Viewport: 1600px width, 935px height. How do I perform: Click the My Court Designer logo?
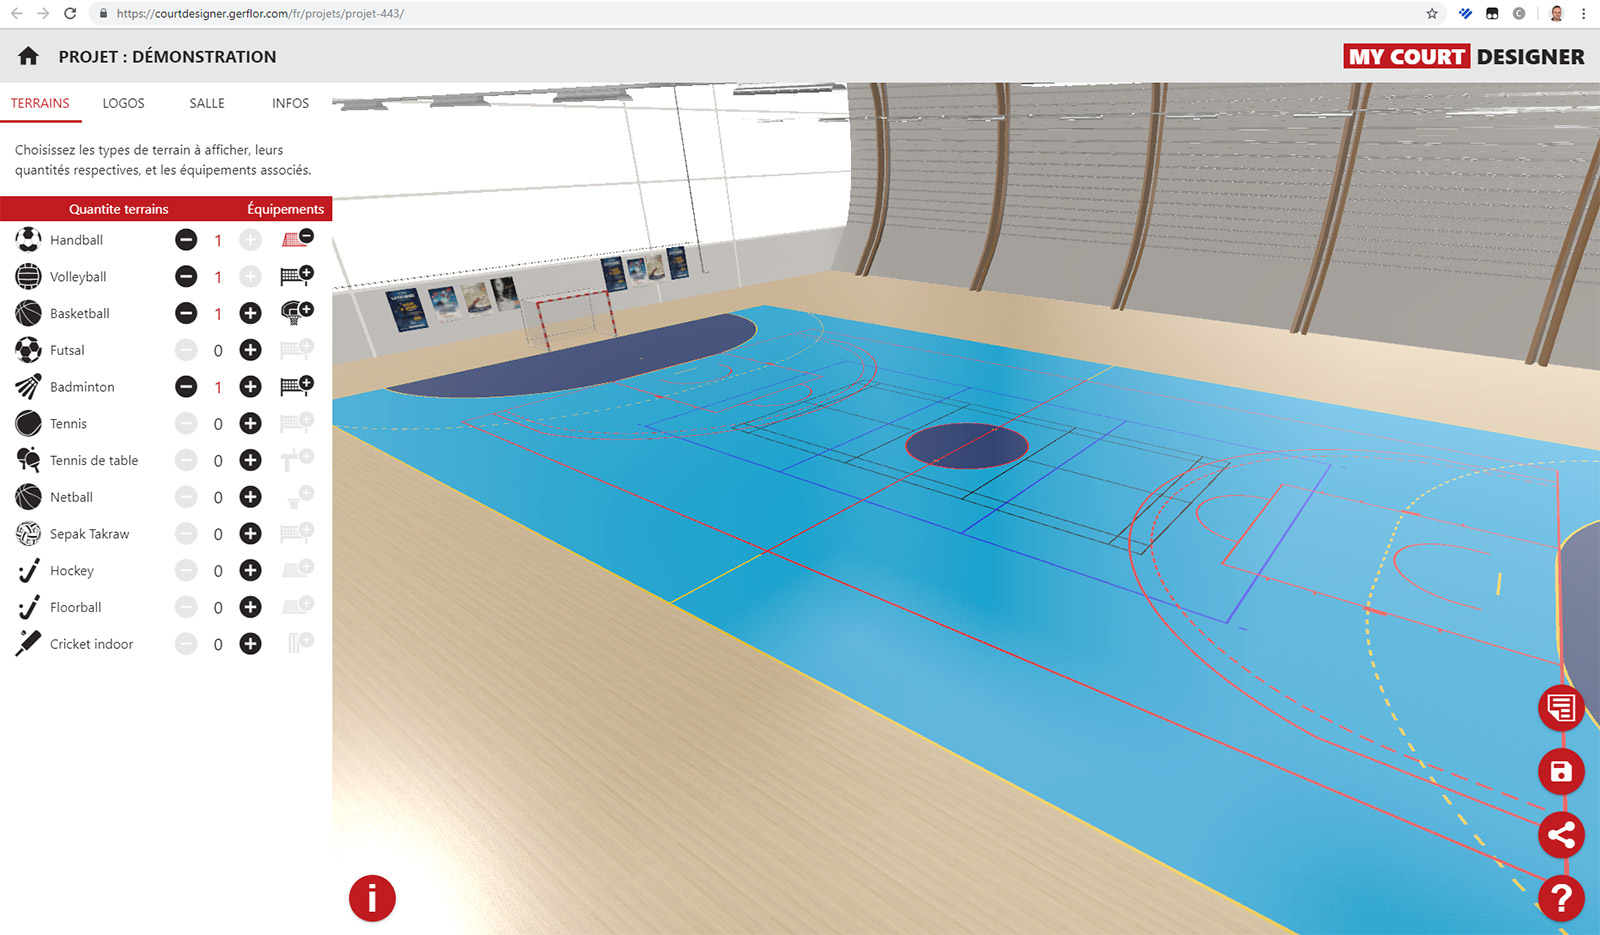tap(1464, 57)
